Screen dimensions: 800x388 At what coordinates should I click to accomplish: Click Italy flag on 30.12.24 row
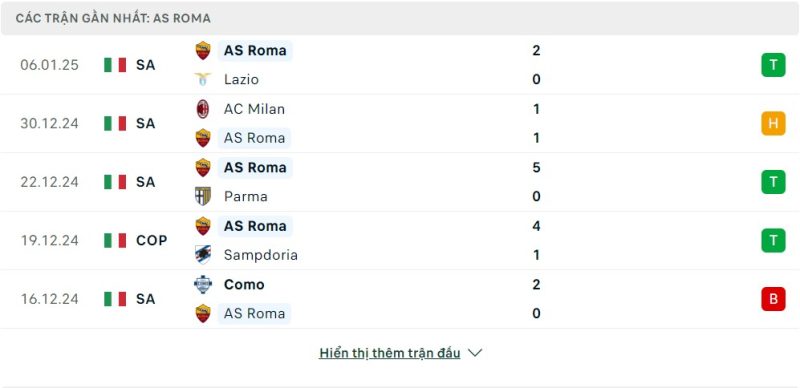(x=115, y=124)
